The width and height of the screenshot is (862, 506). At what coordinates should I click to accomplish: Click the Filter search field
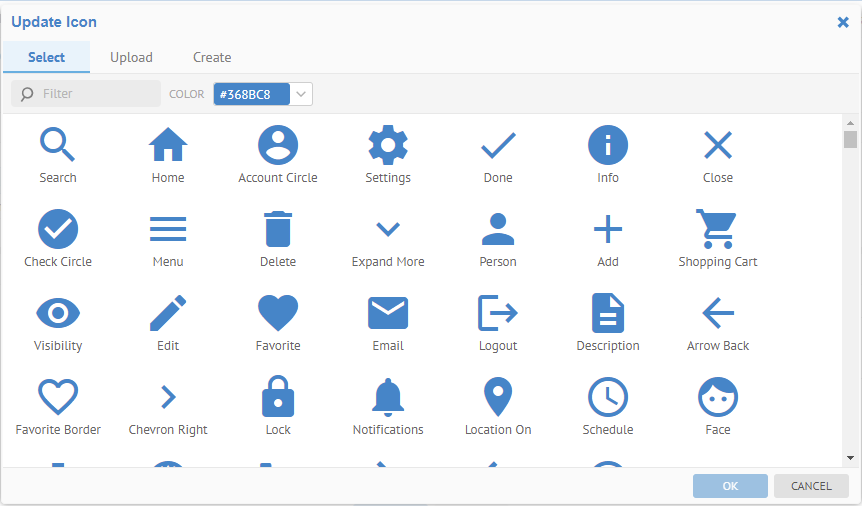point(95,94)
